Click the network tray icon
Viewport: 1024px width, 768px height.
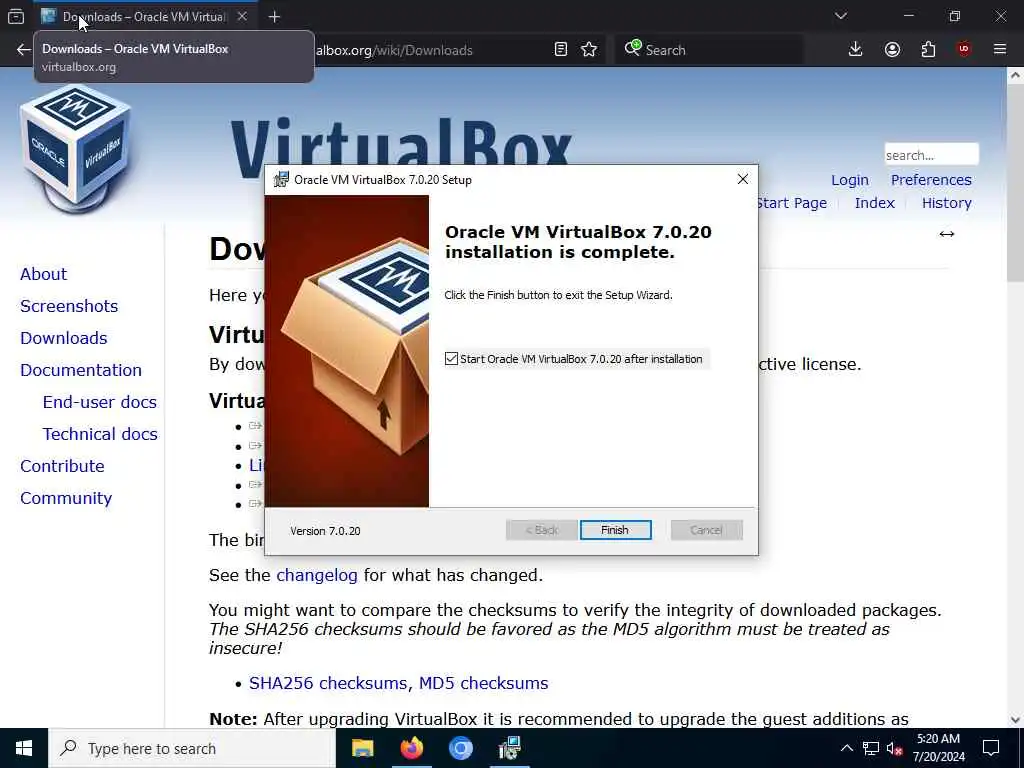(x=871, y=748)
